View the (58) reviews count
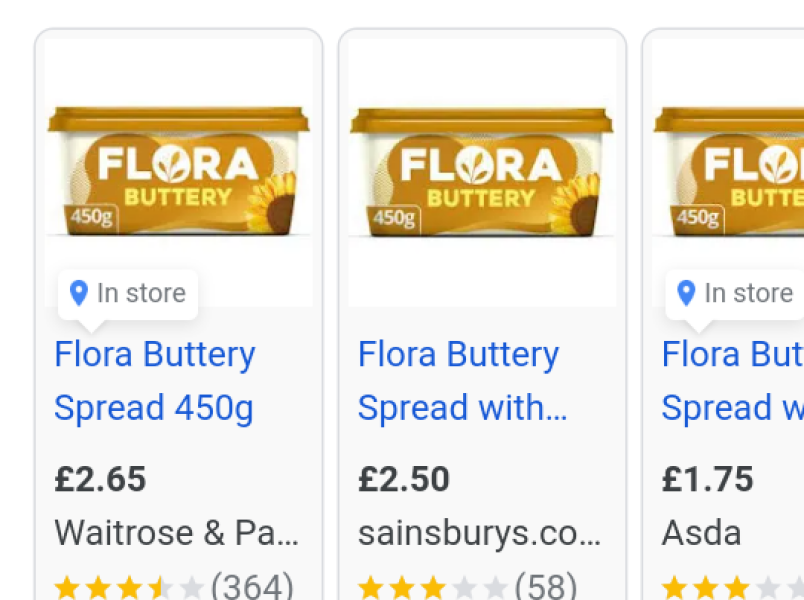804x600 pixels. (545, 587)
